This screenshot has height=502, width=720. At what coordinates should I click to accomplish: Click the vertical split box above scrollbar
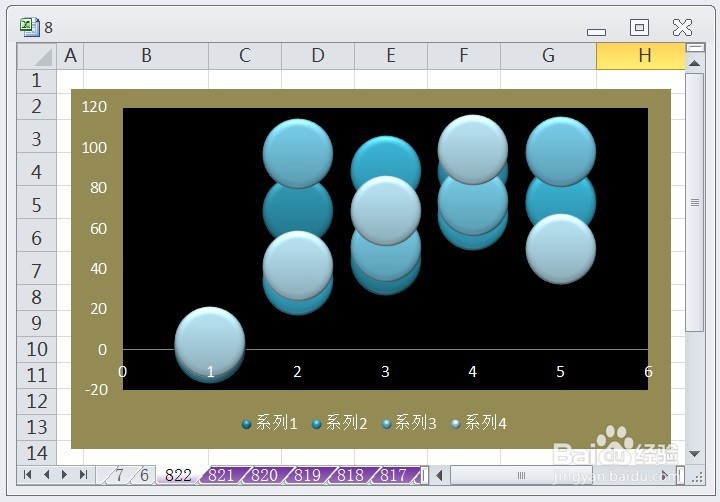coord(695,47)
